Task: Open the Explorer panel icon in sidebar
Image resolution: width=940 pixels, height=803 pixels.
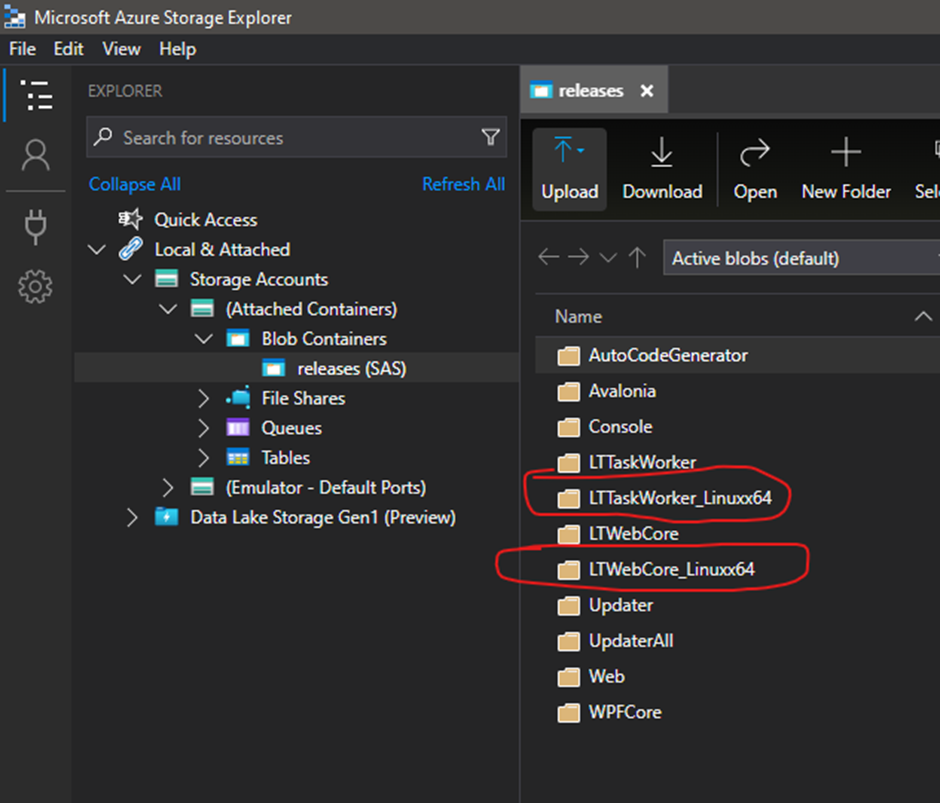Action: tap(36, 95)
